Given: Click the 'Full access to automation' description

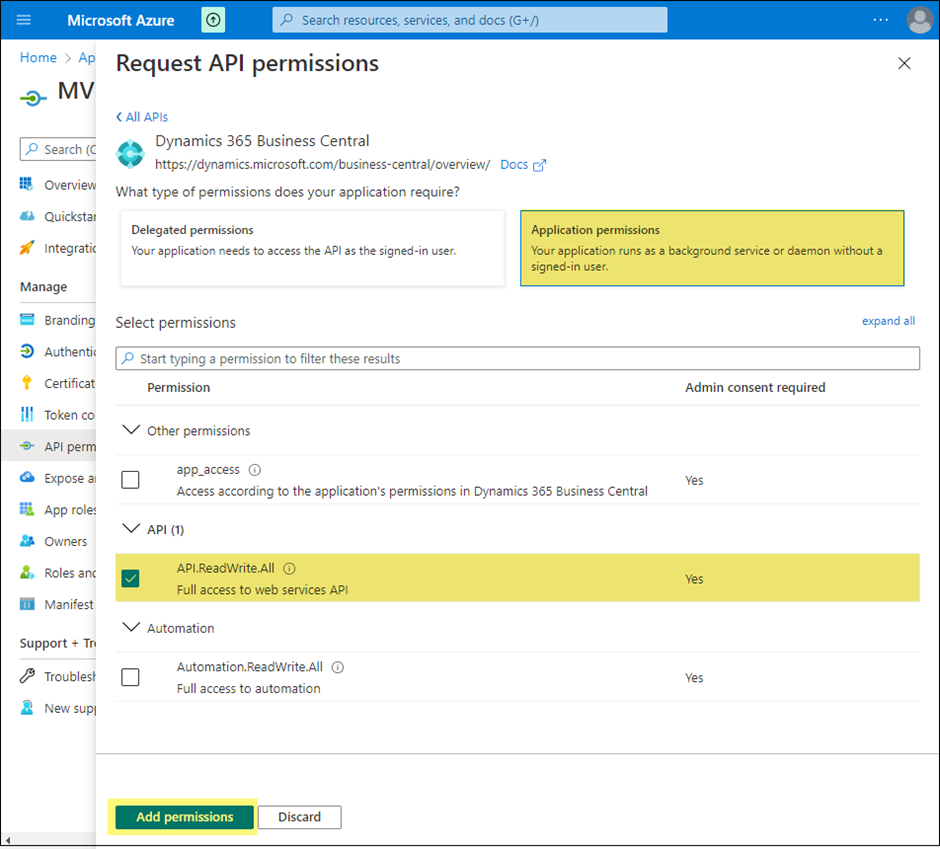Looking at the screenshot, I should pos(249,688).
